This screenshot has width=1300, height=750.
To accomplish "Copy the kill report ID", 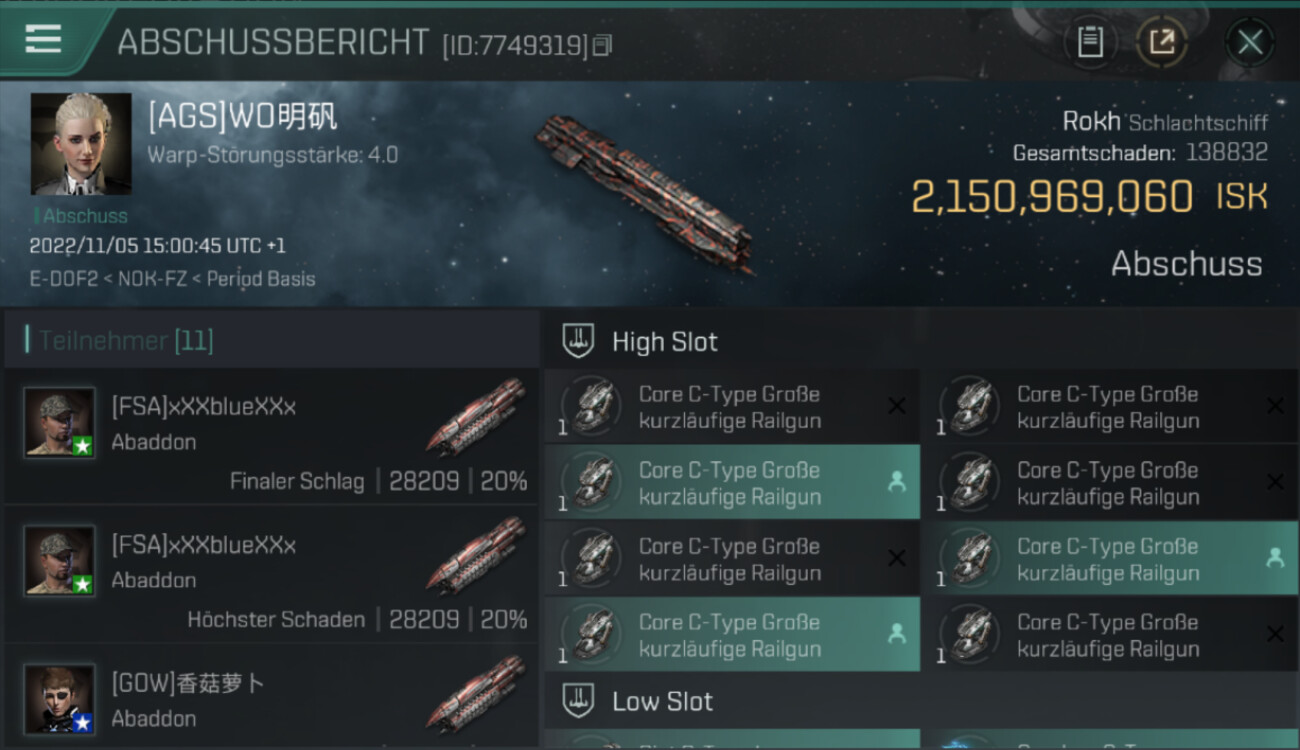I will [x=602, y=45].
